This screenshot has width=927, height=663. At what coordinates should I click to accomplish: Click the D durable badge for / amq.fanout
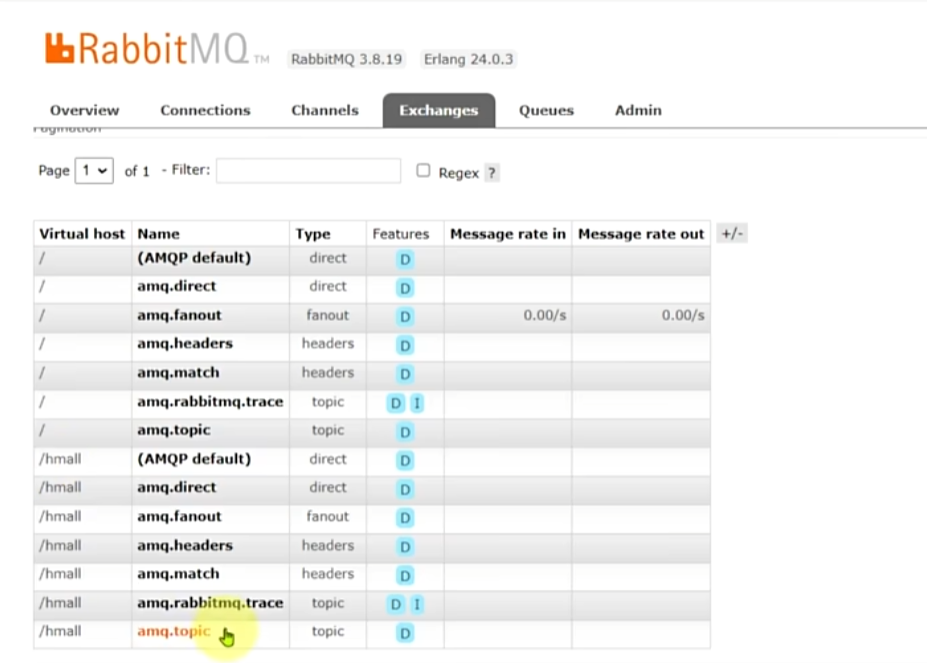tap(405, 316)
